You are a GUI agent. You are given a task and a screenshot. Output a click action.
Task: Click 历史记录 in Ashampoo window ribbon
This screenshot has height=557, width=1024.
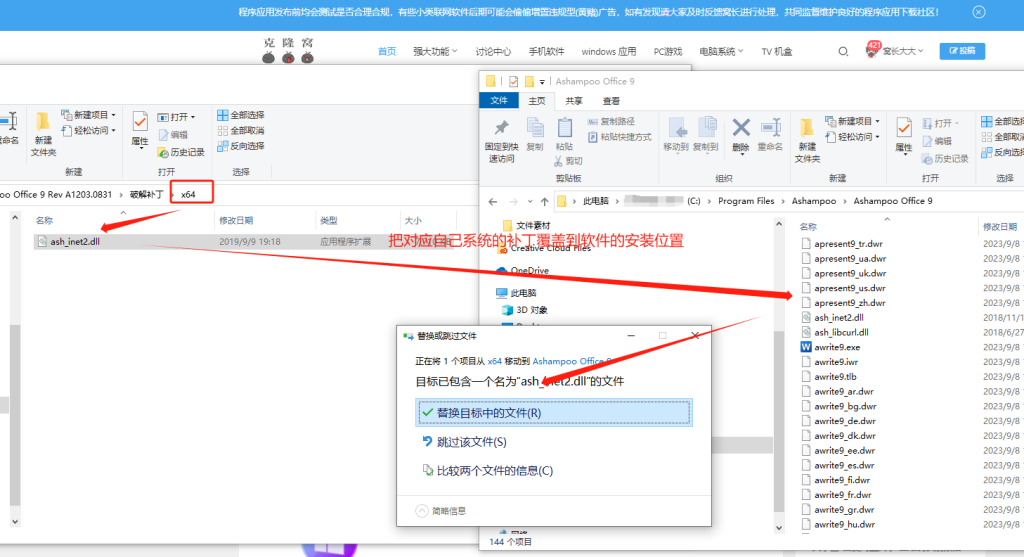pyautogui.click(x=945, y=159)
